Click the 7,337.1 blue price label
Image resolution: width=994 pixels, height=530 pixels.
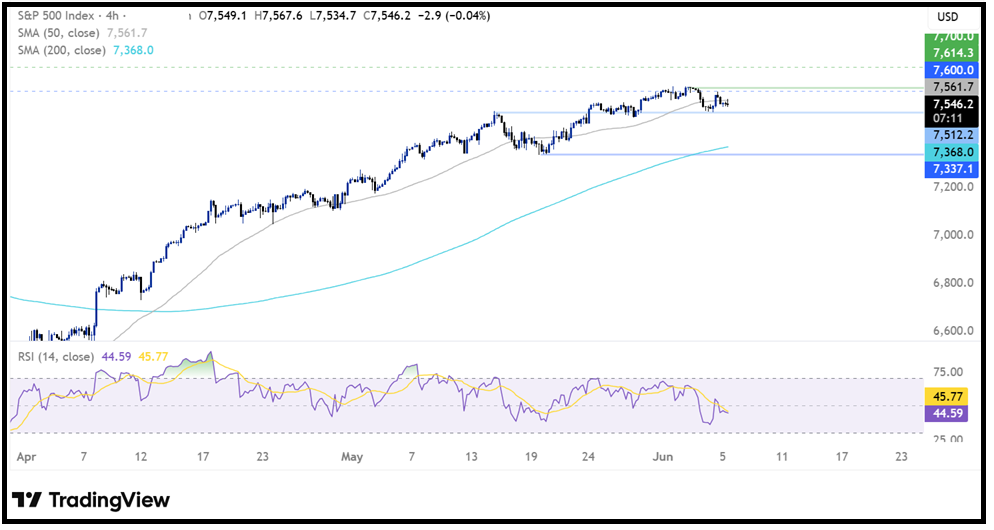(x=952, y=169)
